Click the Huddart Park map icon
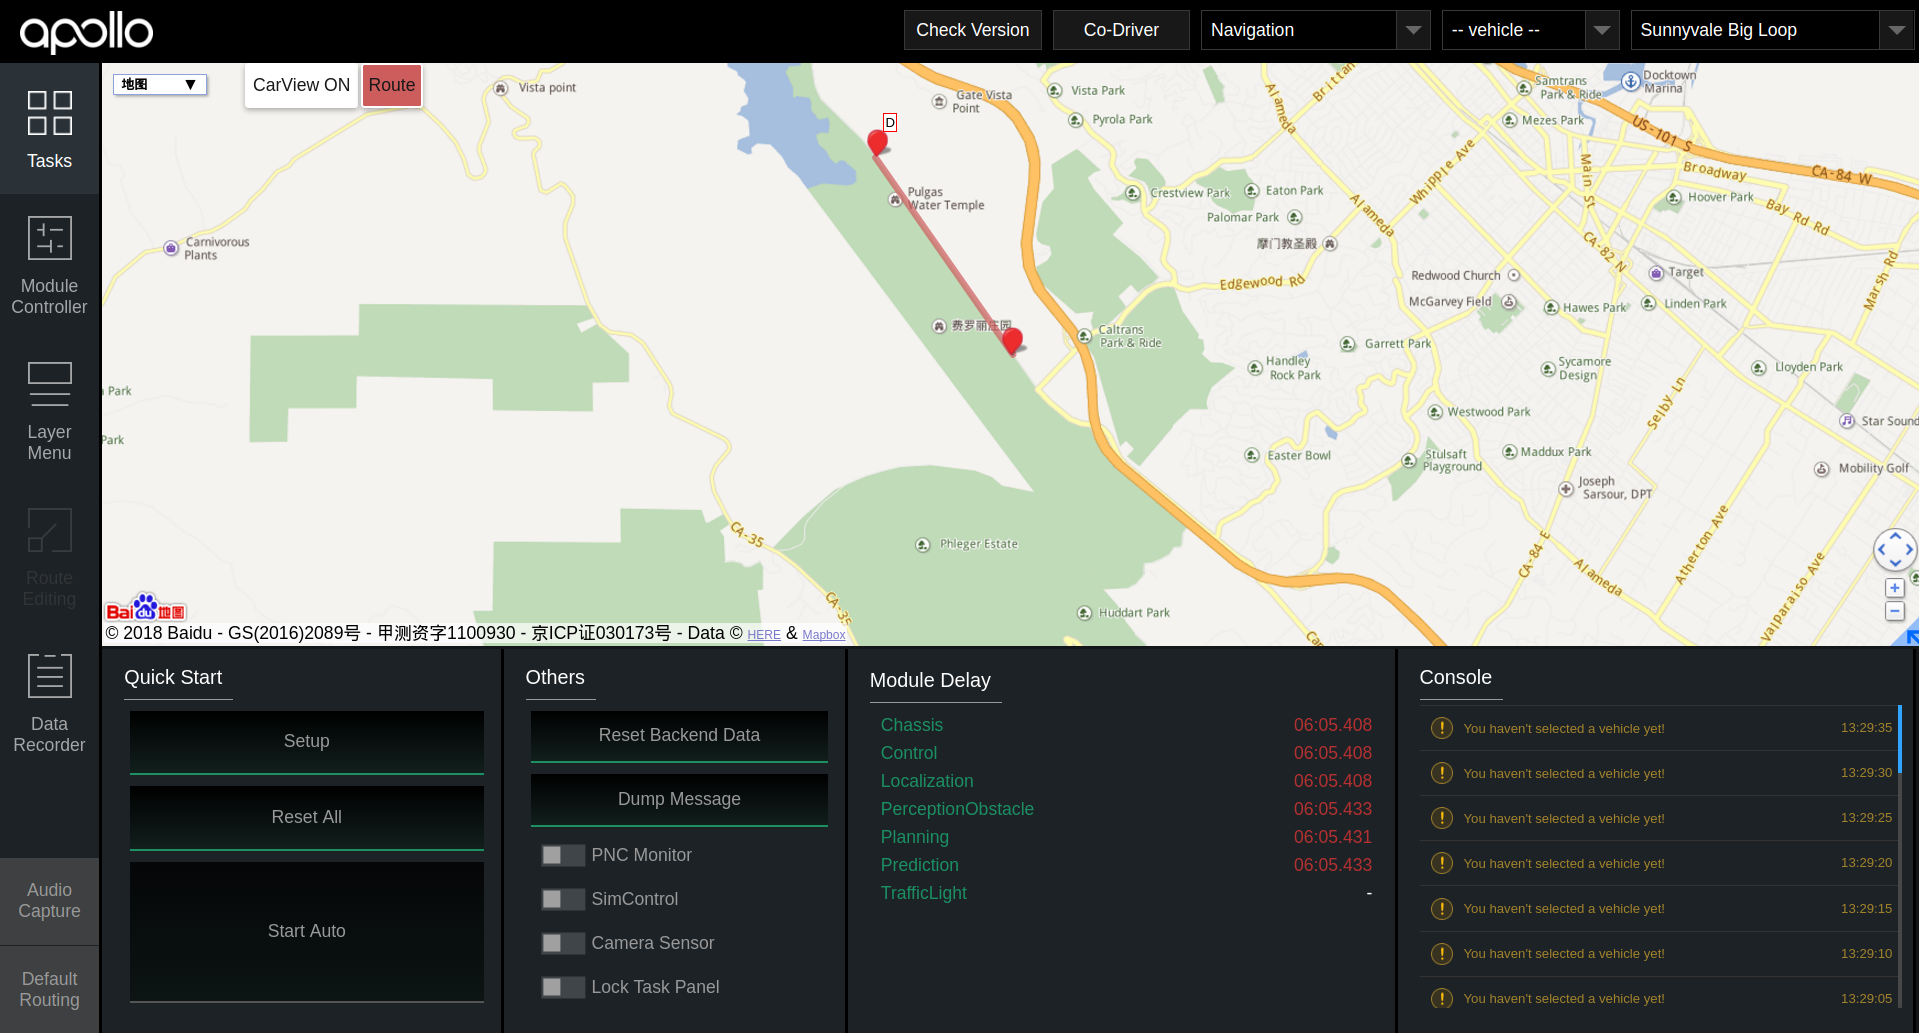This screenshot has height=1033, width=1919. coord(1084,613)
